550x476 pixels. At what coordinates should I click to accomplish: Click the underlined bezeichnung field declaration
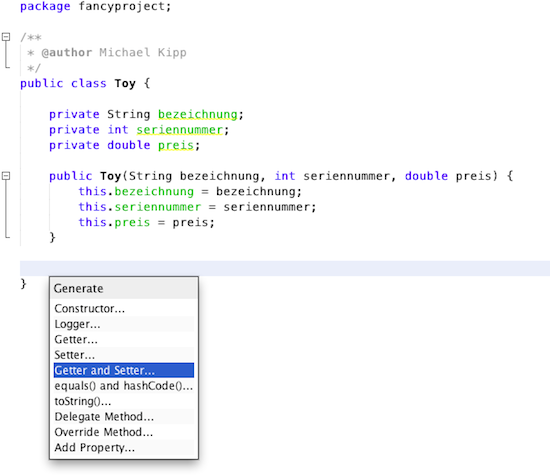[198, 114]
